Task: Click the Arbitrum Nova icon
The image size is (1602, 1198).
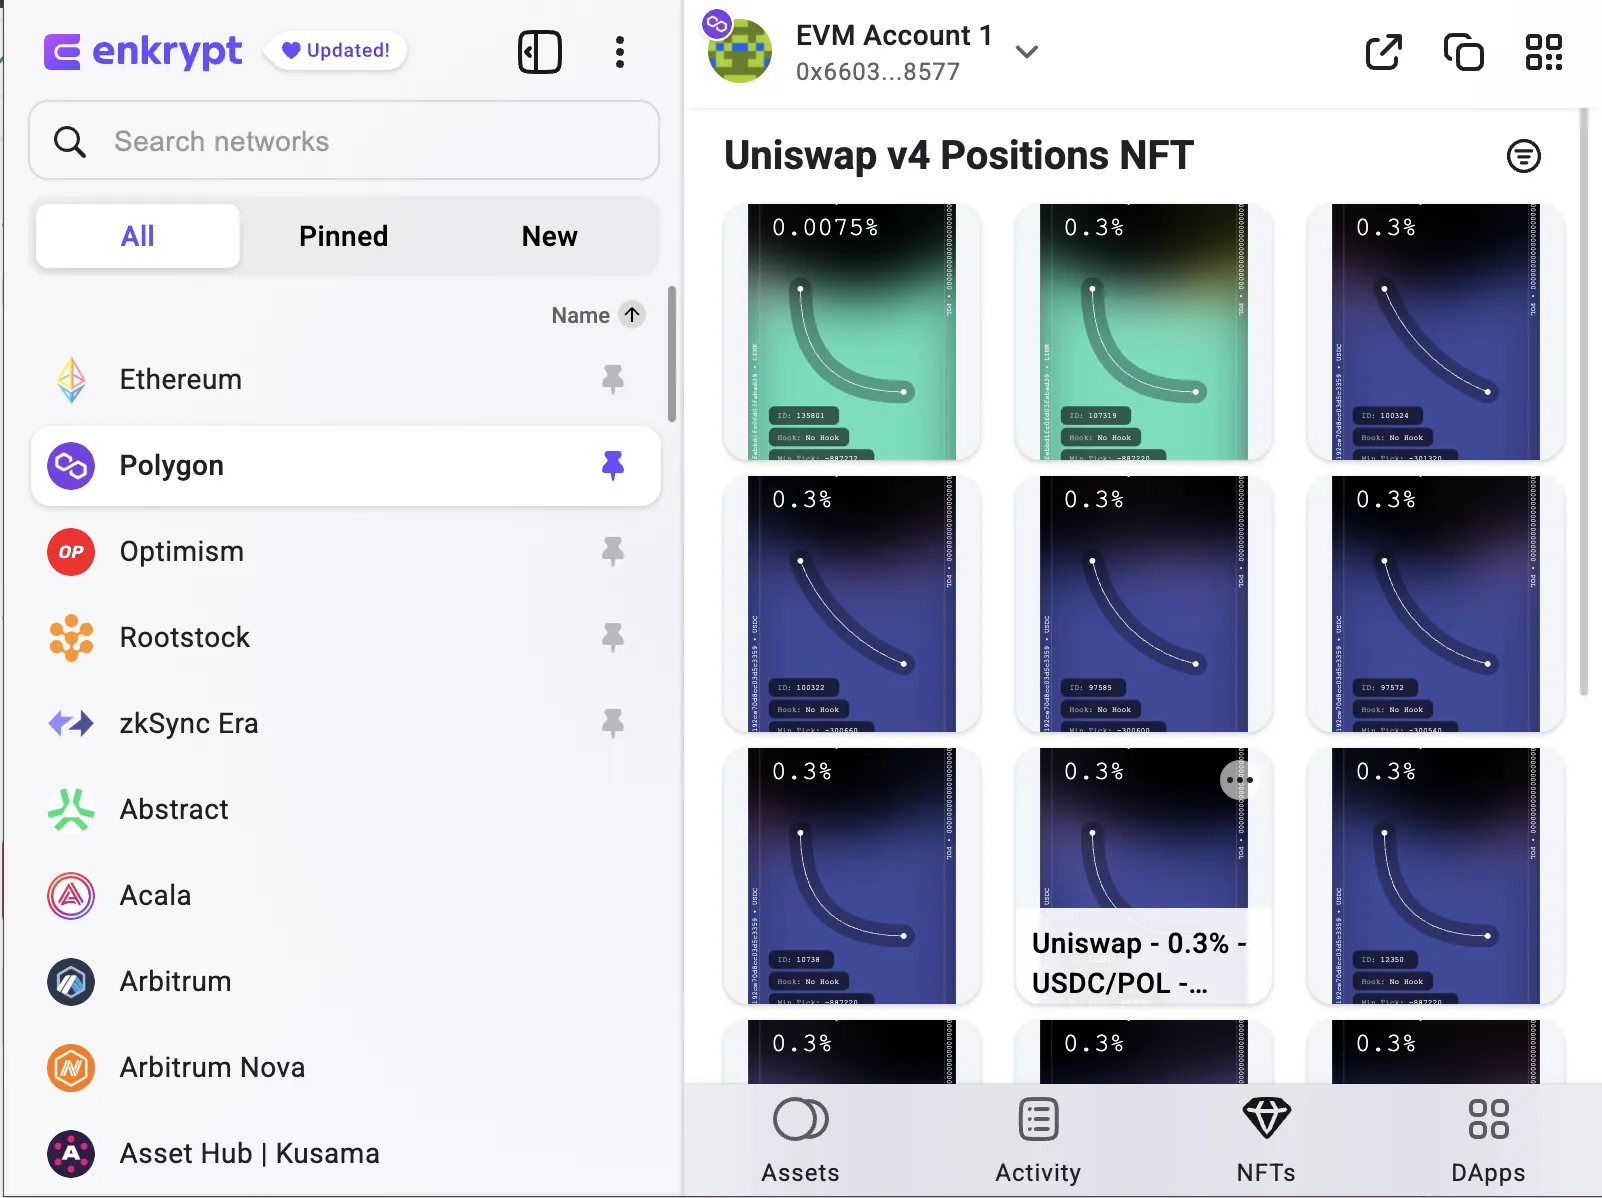Action: pos(71,1068)
